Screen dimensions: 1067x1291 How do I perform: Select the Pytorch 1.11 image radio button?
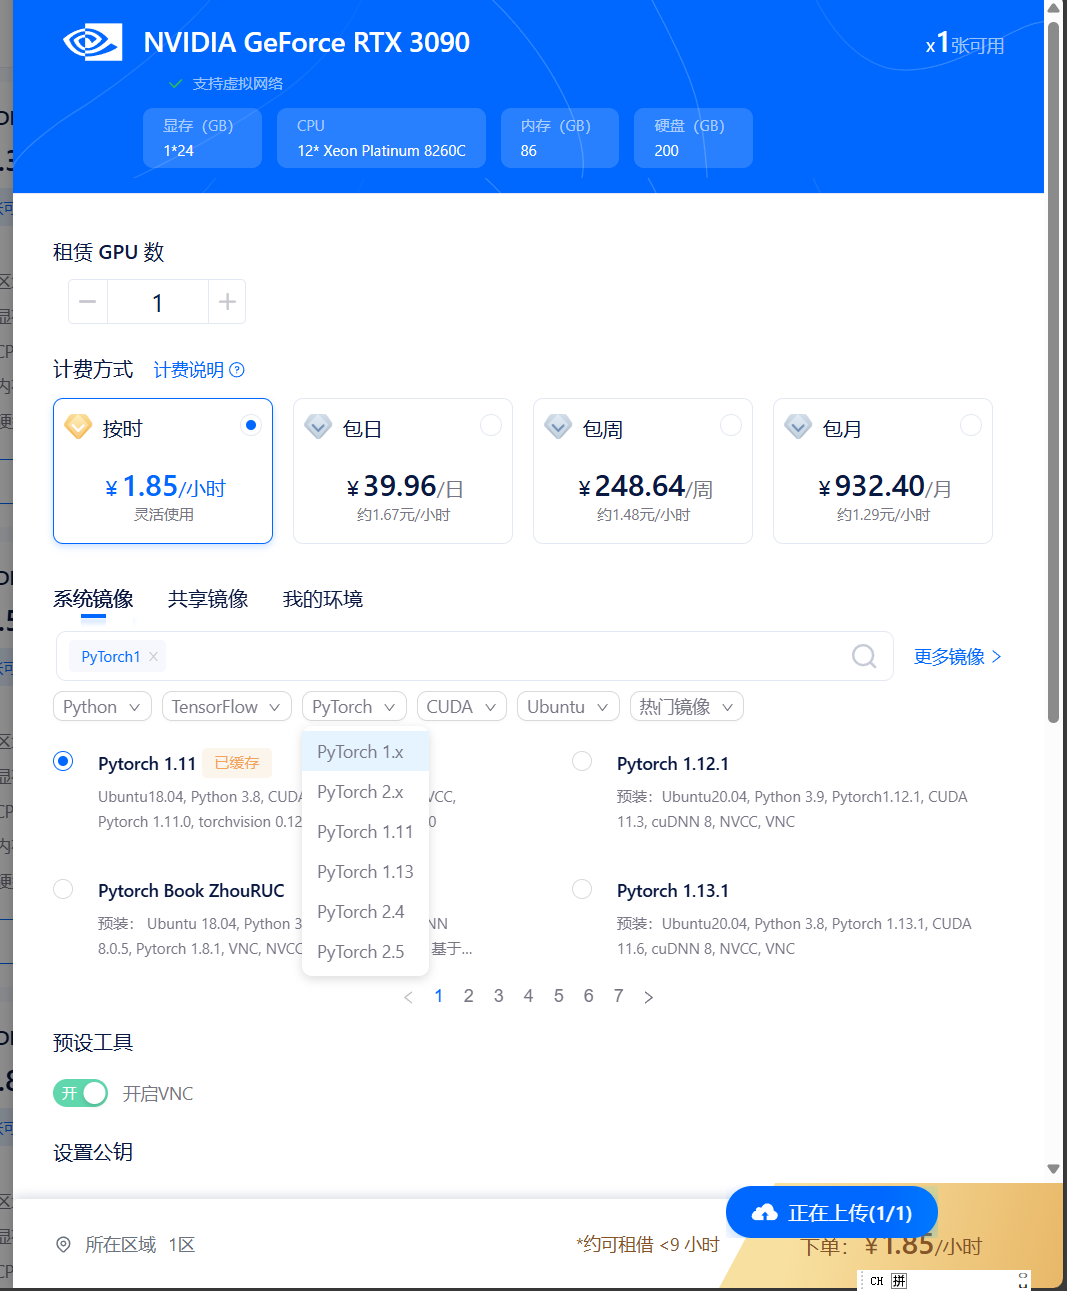pyautogui.click(x=63, y=761)
